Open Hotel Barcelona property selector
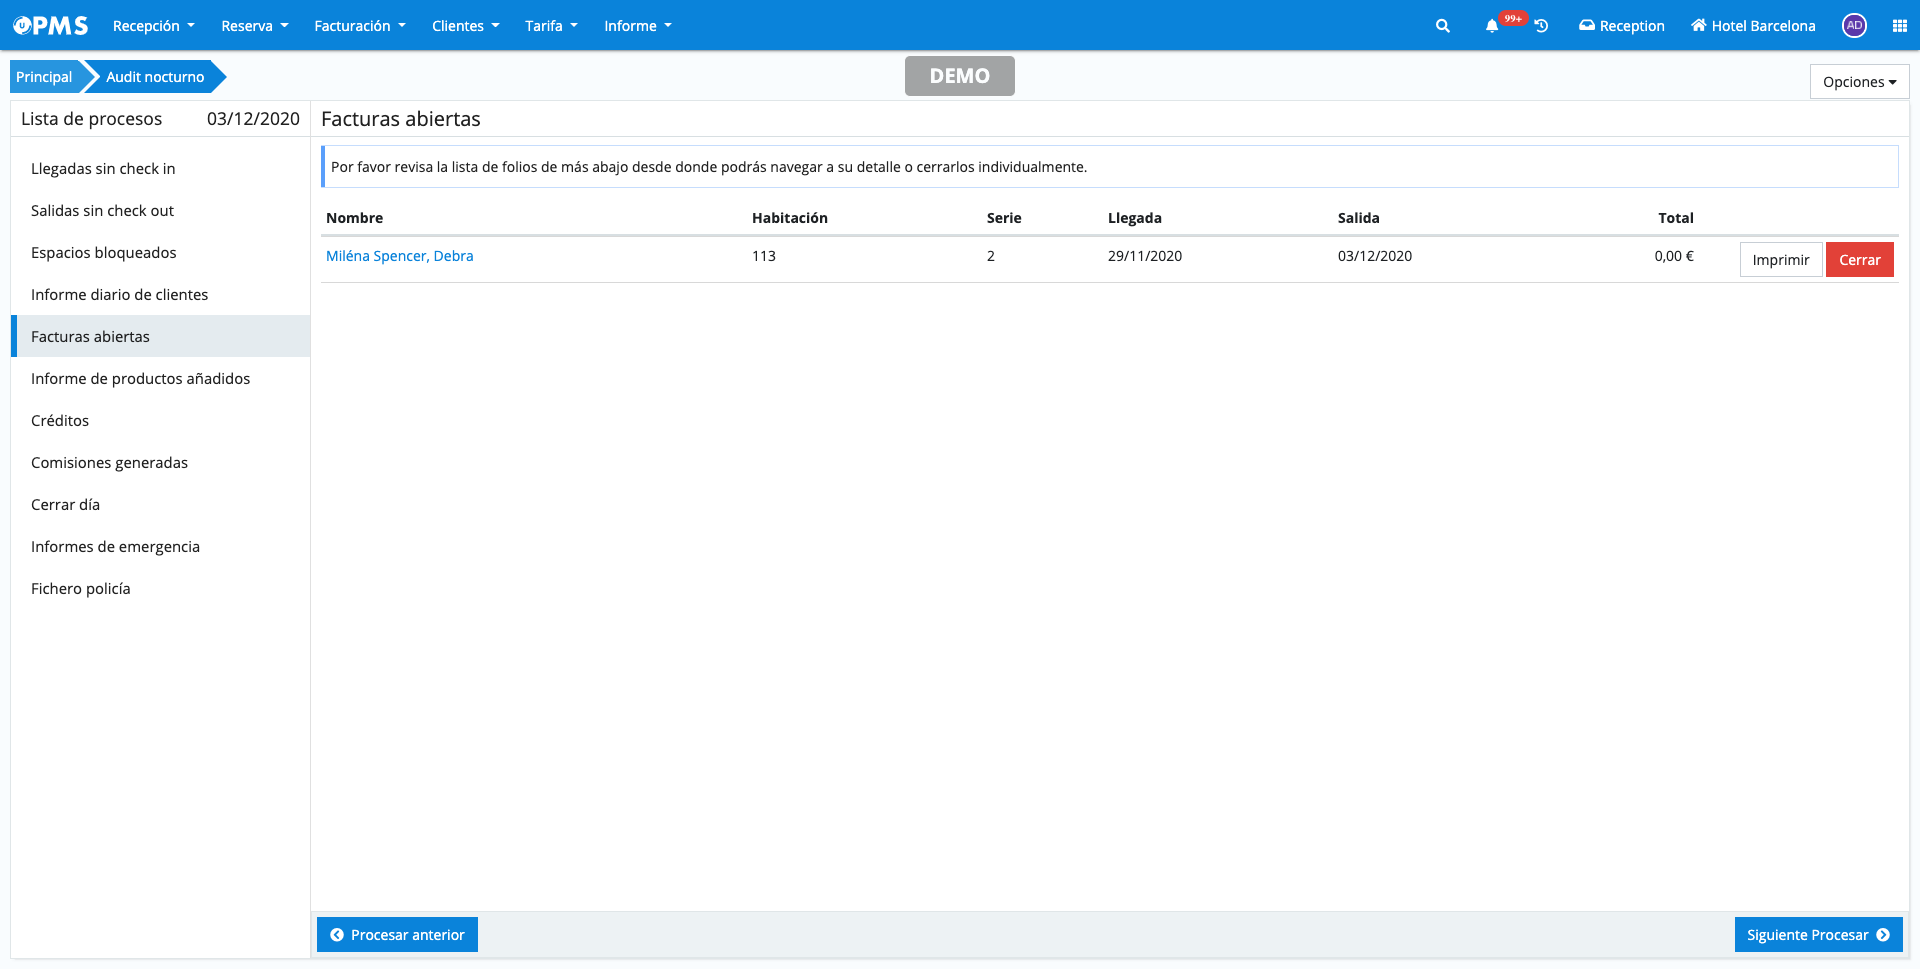 click(x=1753, y=26)
